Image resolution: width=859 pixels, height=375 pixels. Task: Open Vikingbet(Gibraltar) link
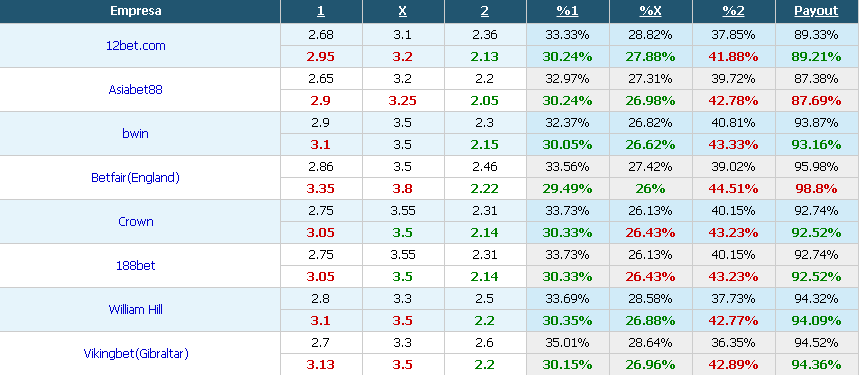tap(136, 354)
